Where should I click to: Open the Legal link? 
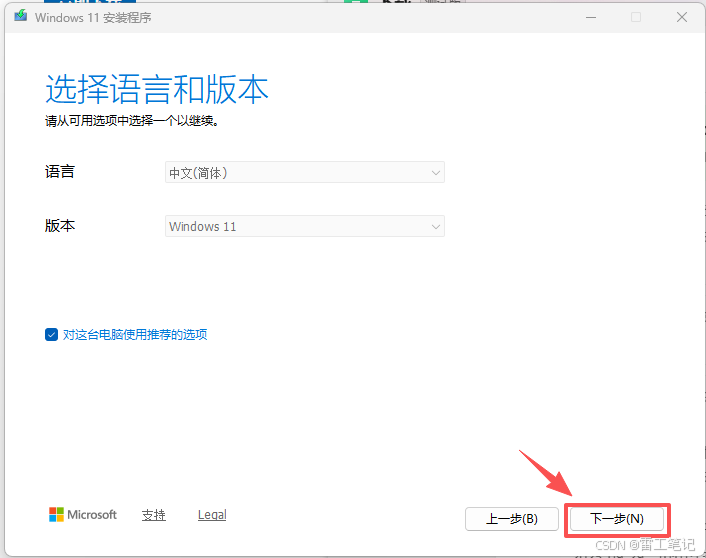[x=212, y=515]
